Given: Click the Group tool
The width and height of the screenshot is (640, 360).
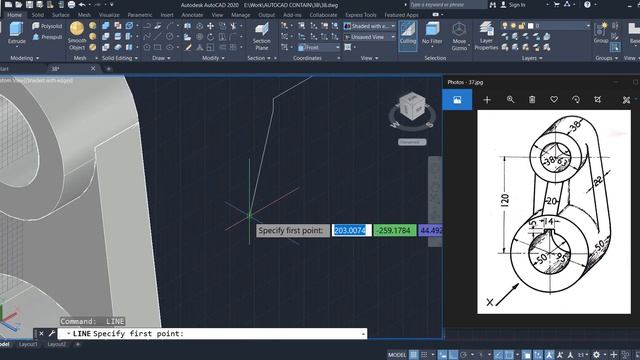Looking at the screenshot, I should tap(601, 33).
